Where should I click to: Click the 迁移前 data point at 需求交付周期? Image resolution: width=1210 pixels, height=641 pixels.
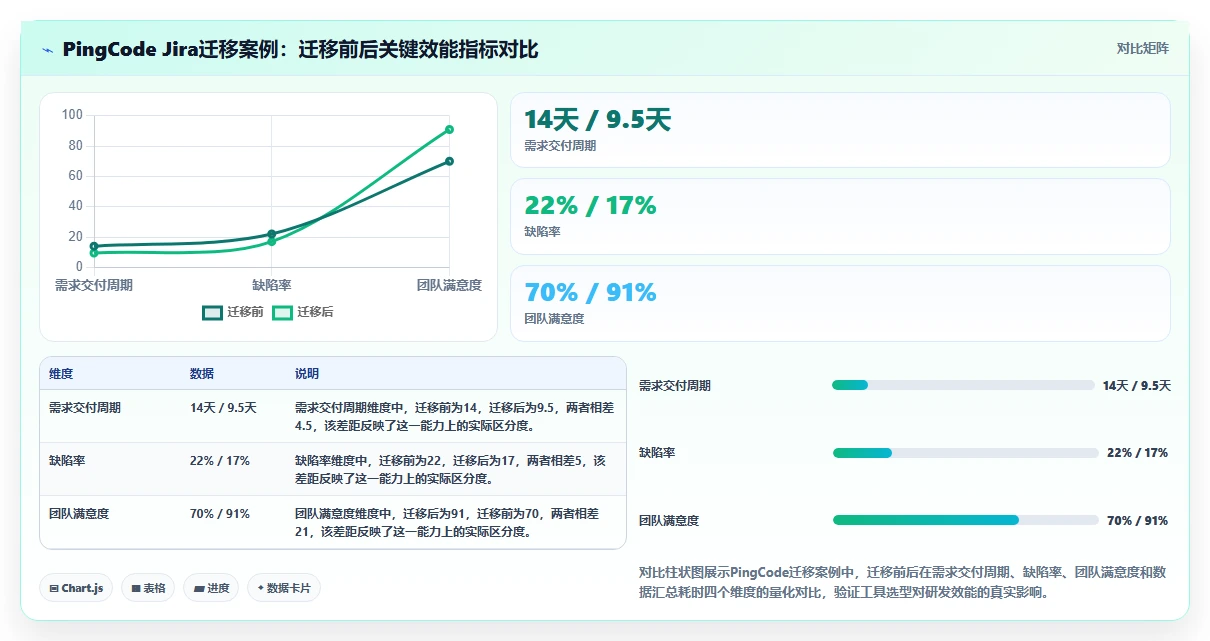[94, 246]
